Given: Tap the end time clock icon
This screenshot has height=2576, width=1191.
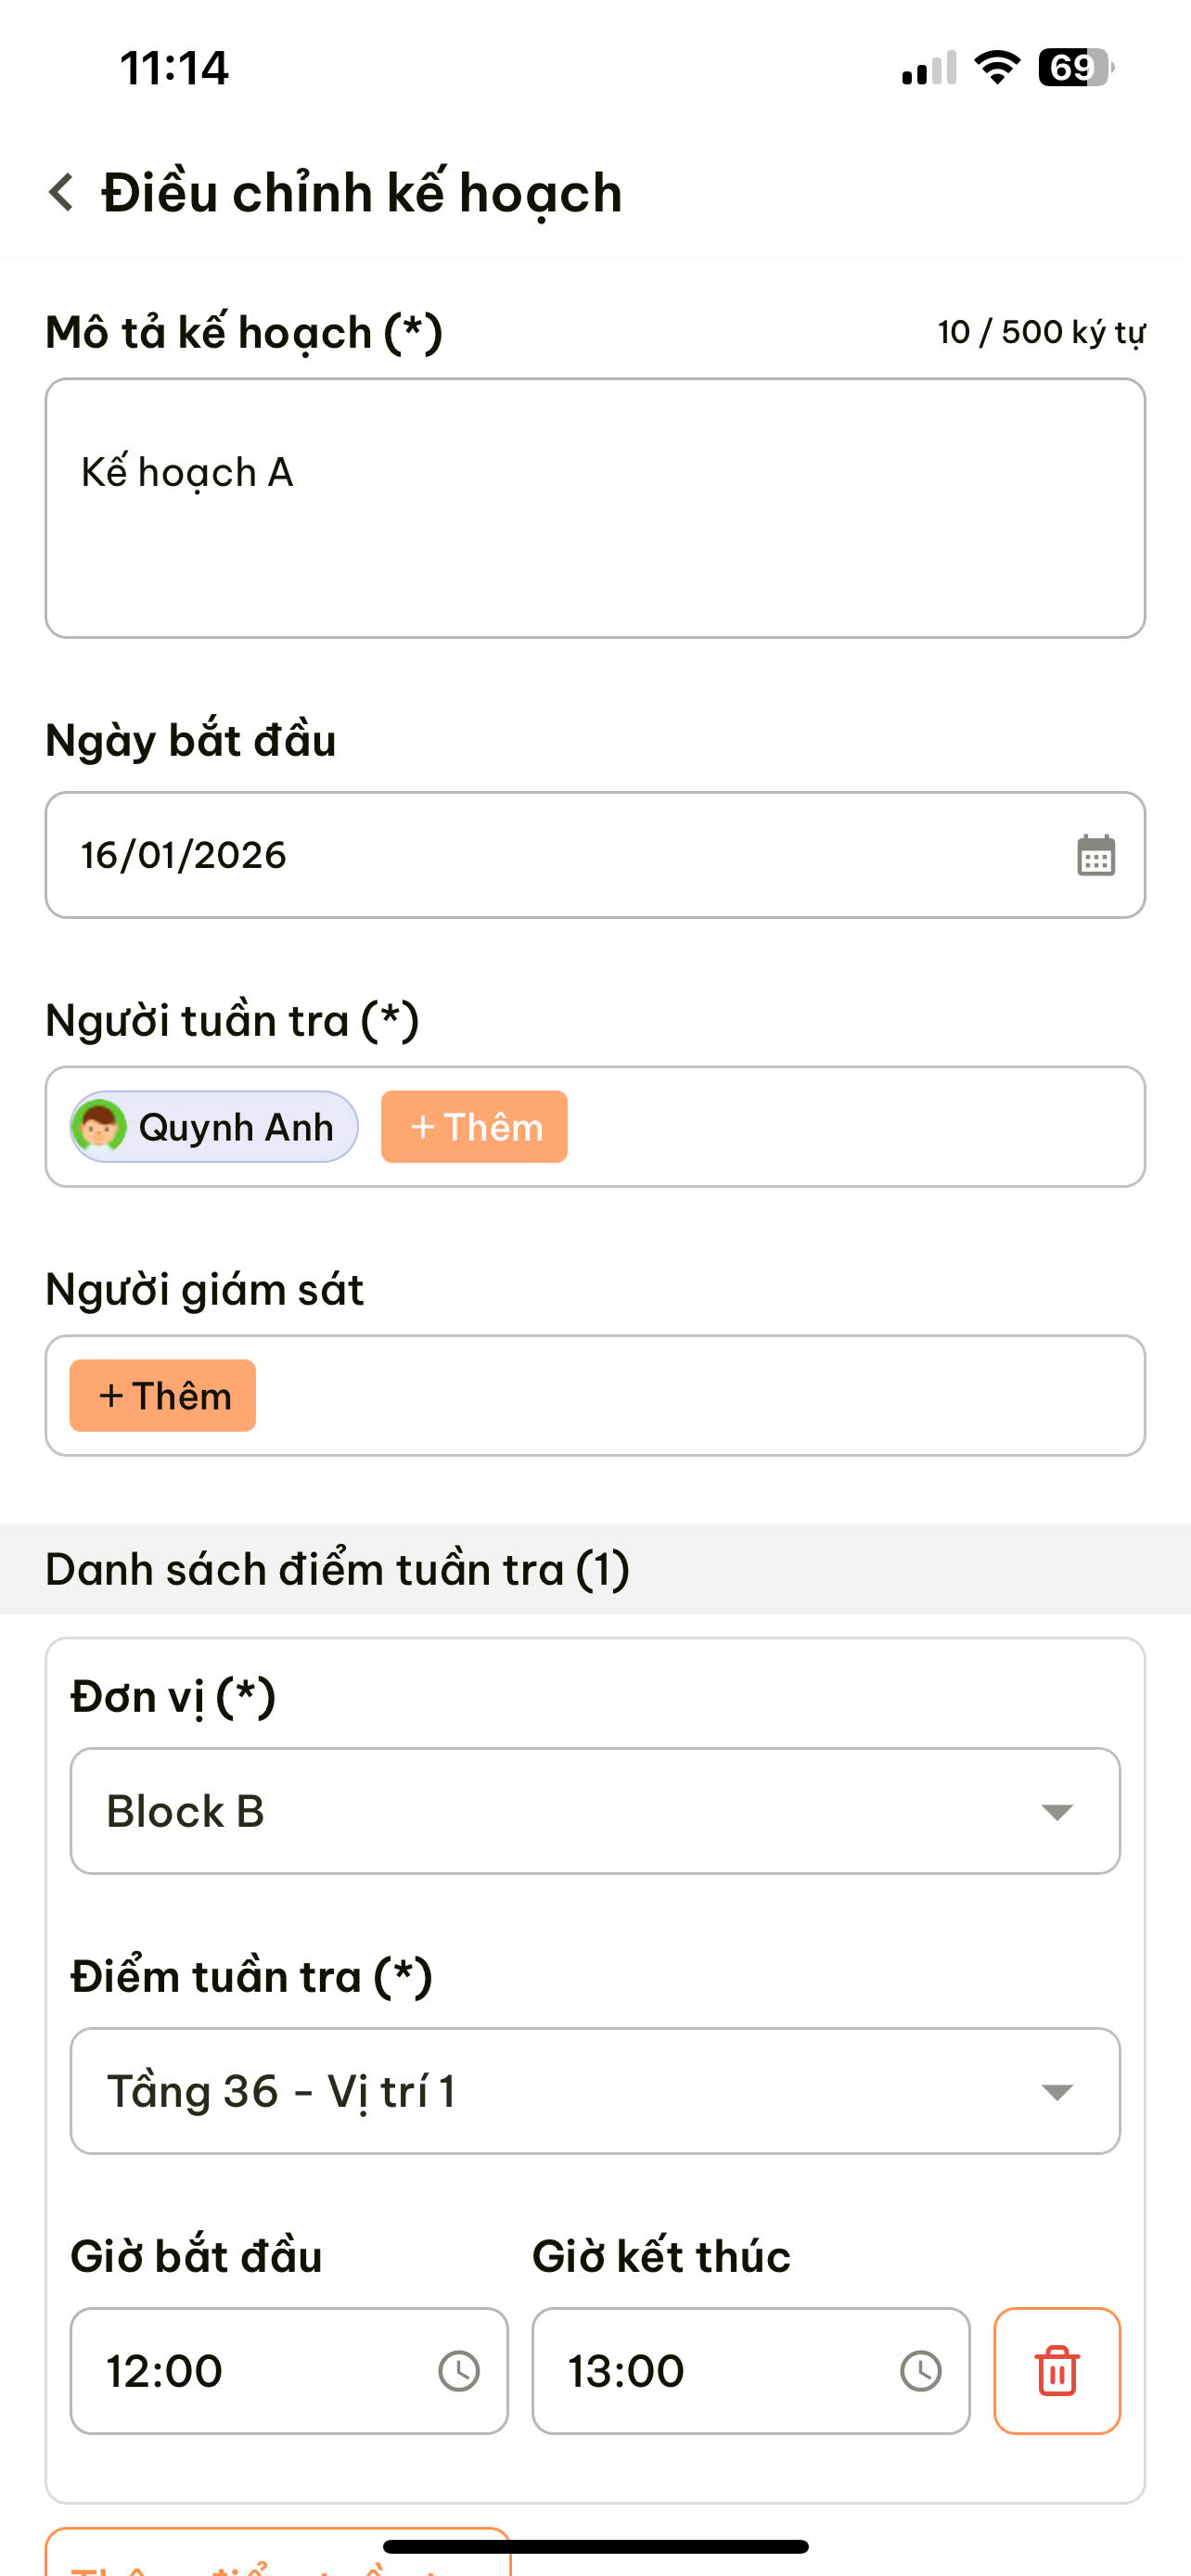Looking at the screenshot, I should [x=920, y=2371].
